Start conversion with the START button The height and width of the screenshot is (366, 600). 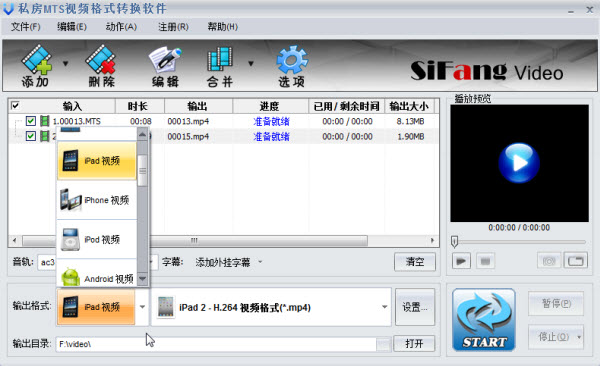484,320
